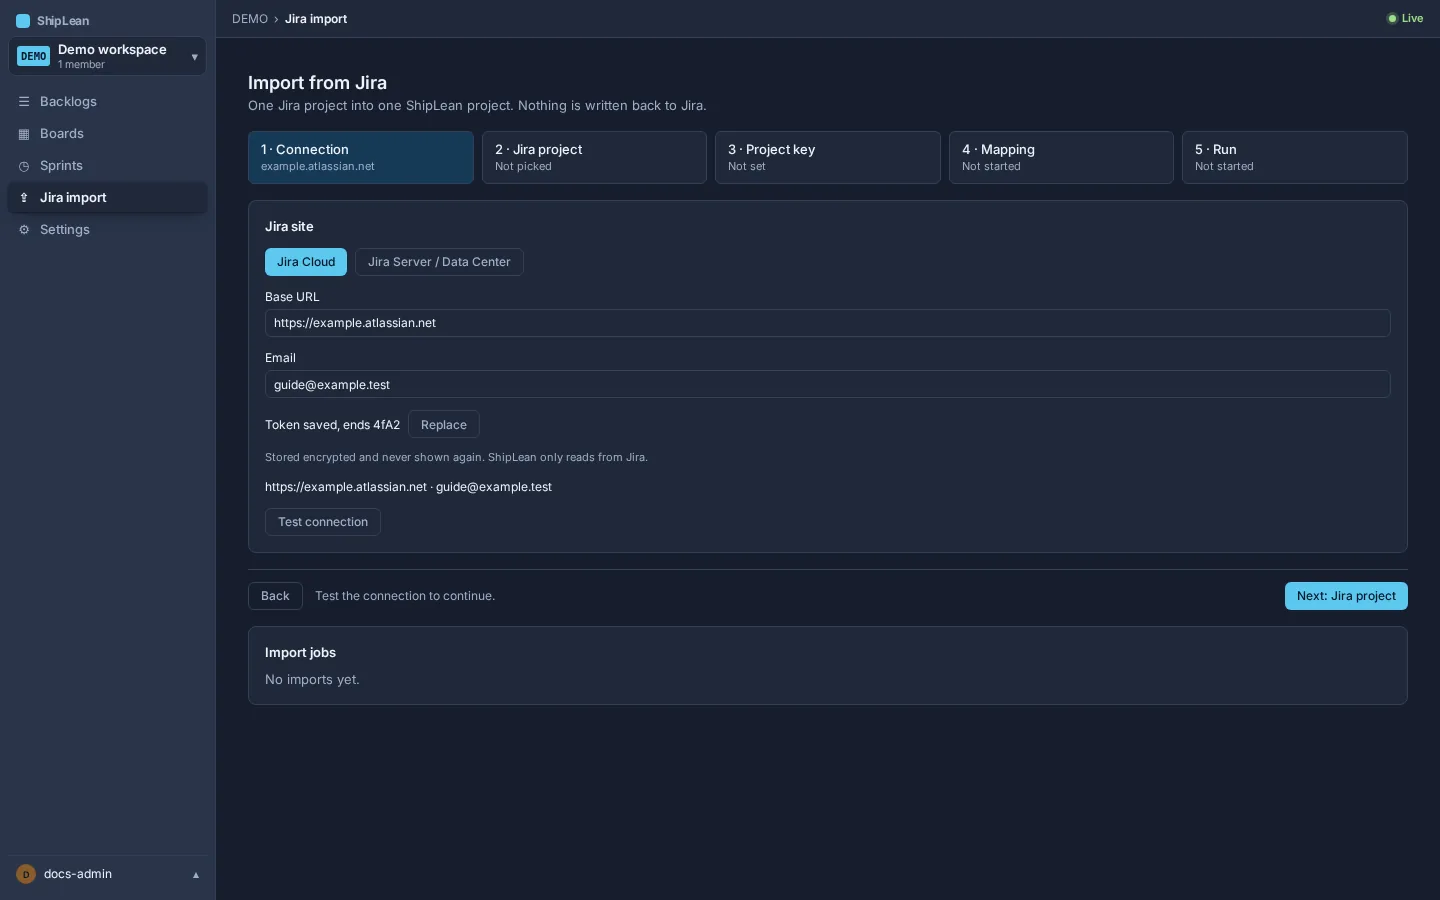This screenshot has height=900, width=1440.
Task: Click the Jira import upload icon
Action: click(x=24, y=198)
